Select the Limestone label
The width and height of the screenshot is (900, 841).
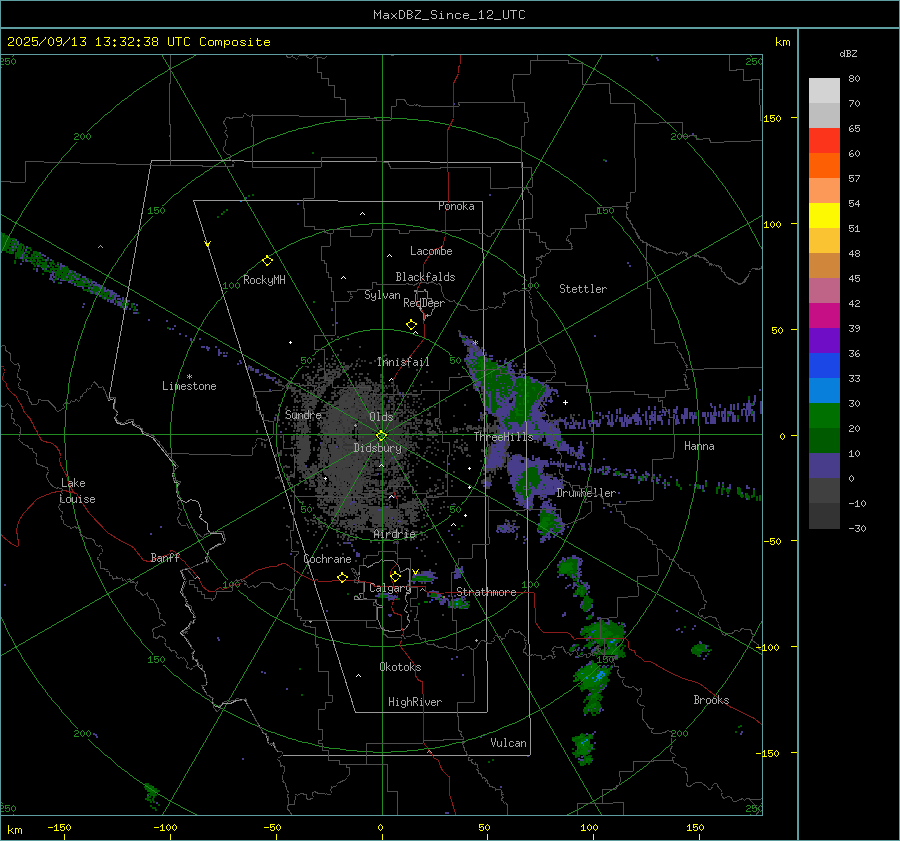tap(189, 386)
